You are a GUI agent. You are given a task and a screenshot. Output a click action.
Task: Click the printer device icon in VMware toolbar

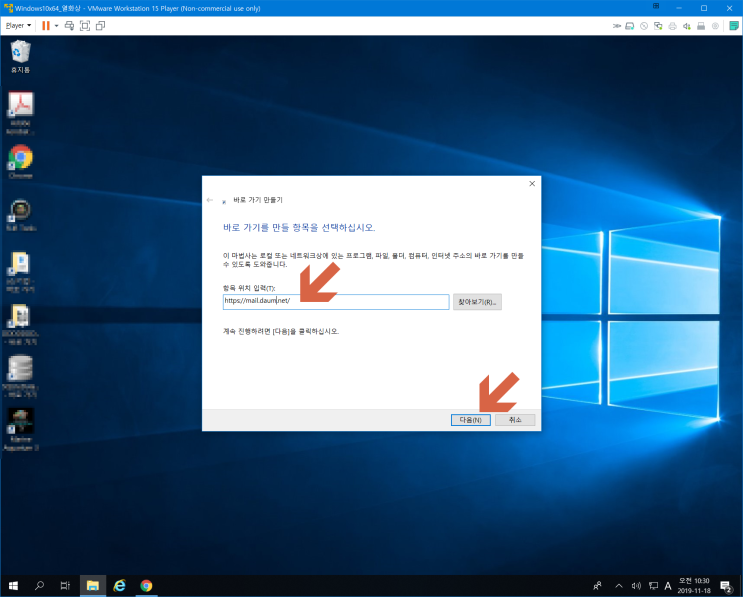[x=672, y=26]
